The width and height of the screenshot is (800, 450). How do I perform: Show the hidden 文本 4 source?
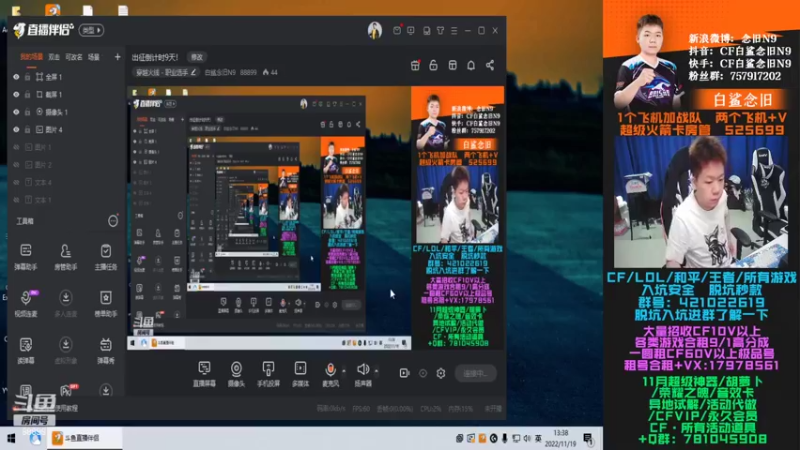[16, 182]
